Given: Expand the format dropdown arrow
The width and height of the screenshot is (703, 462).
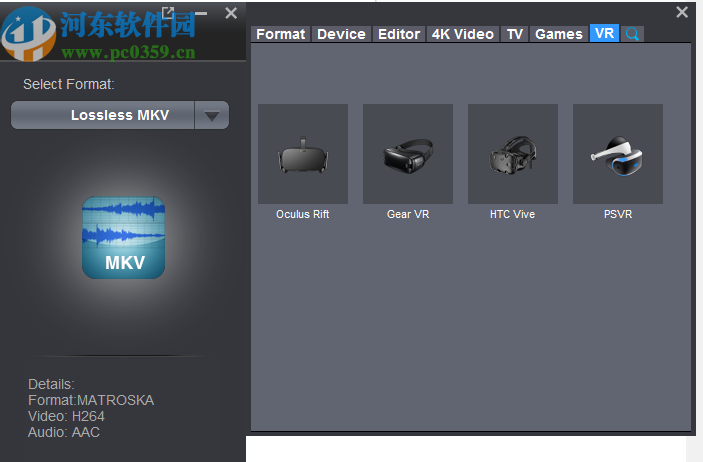Looking at the screenshot, I should pos(212,115).
